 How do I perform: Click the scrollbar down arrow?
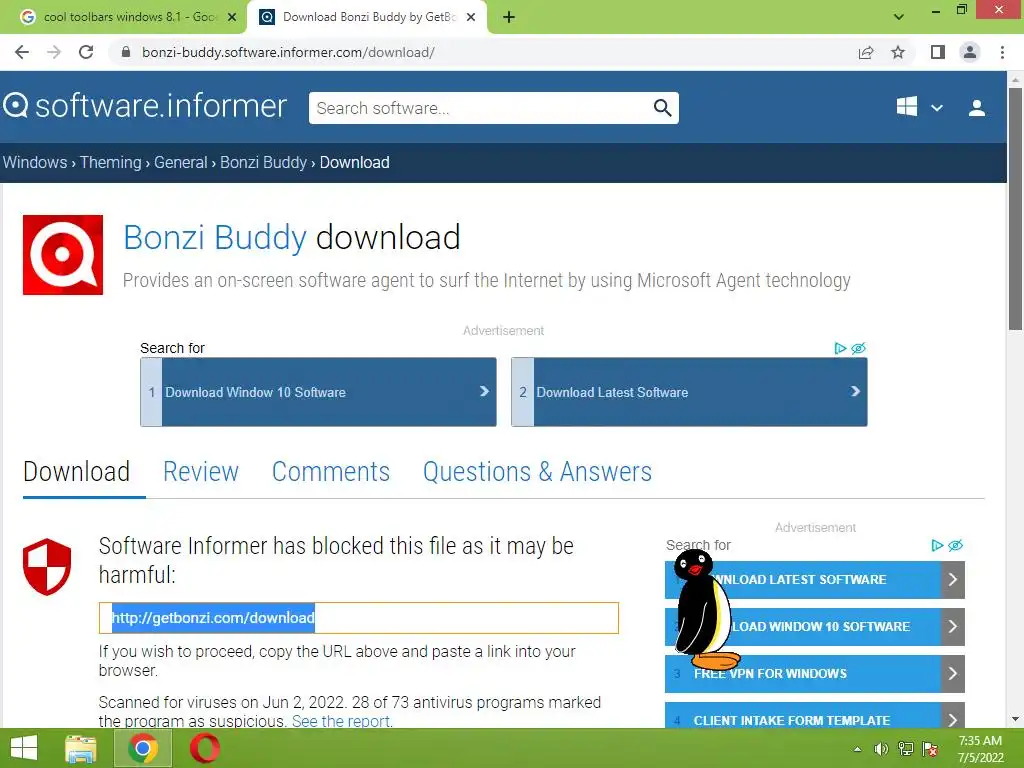point(1015,719)
